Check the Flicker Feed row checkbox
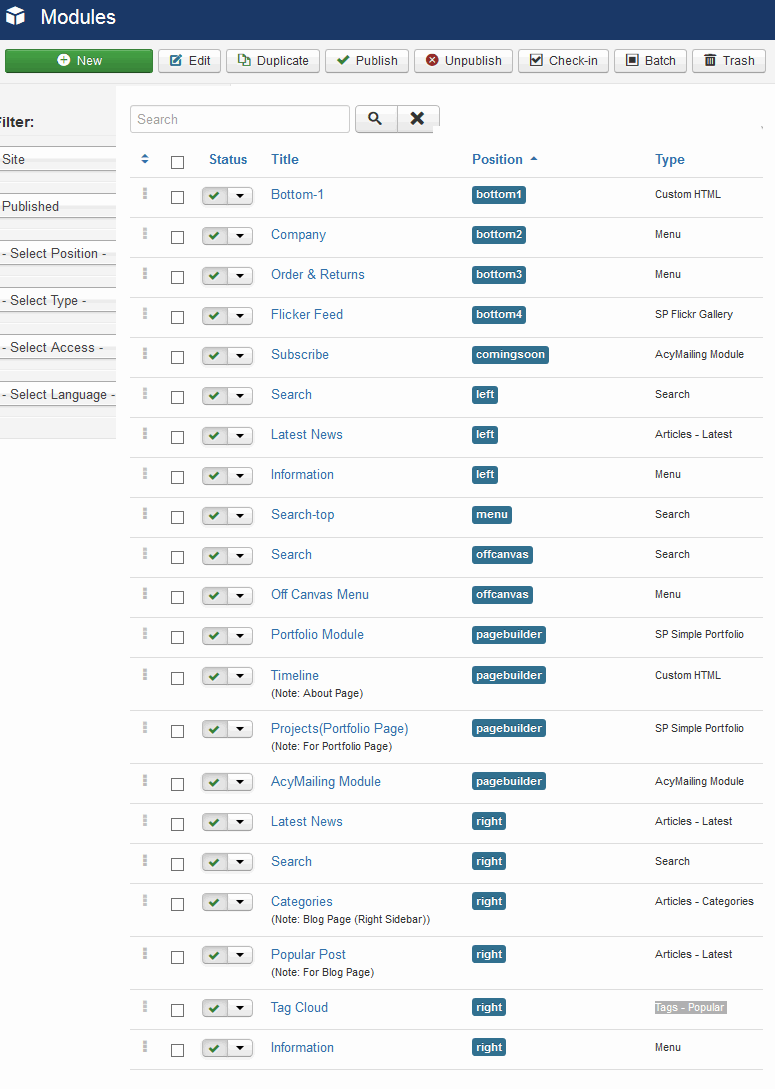The image size is (775, 1089). click(x=178, y=317)
